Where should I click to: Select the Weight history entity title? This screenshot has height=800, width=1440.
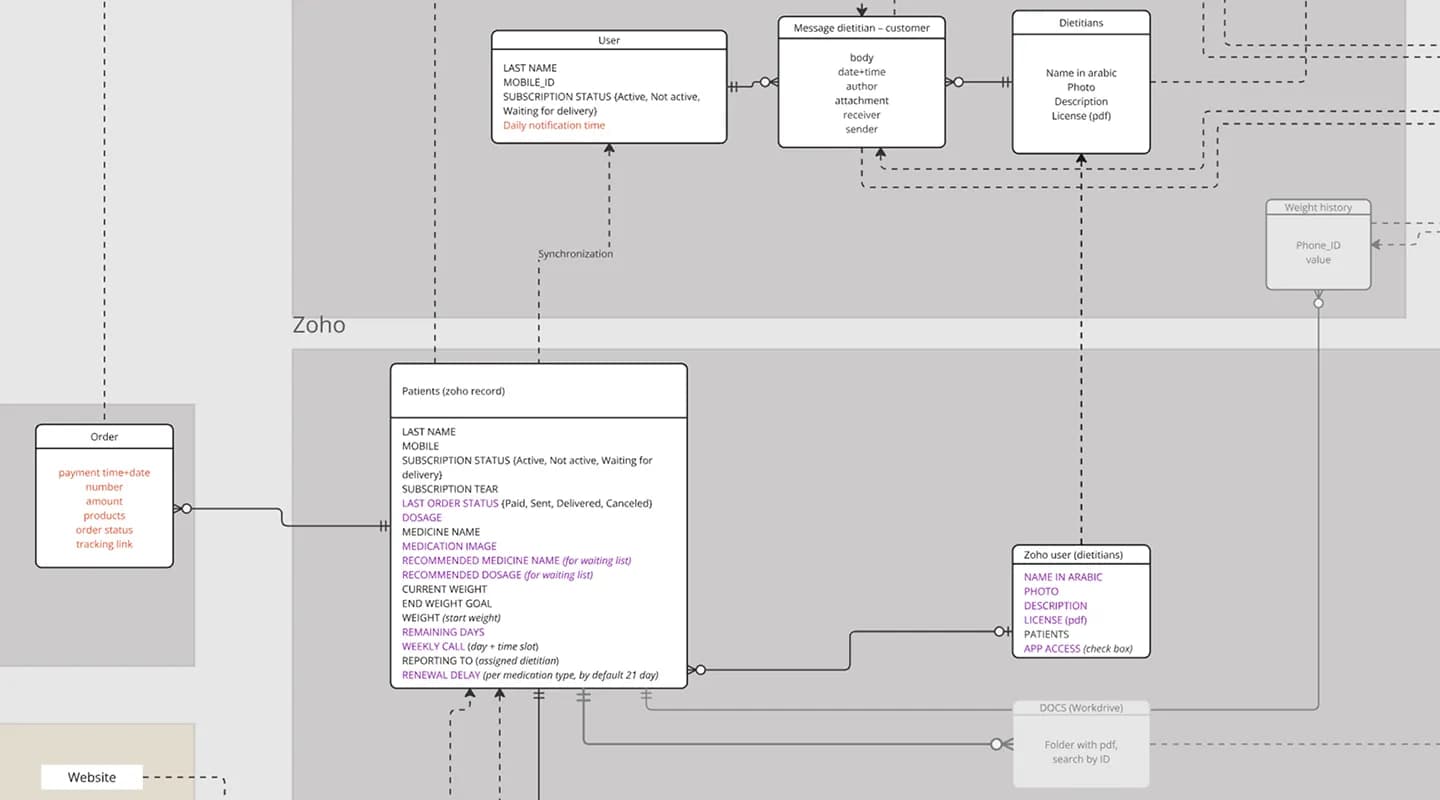(x=1318, y=208)
